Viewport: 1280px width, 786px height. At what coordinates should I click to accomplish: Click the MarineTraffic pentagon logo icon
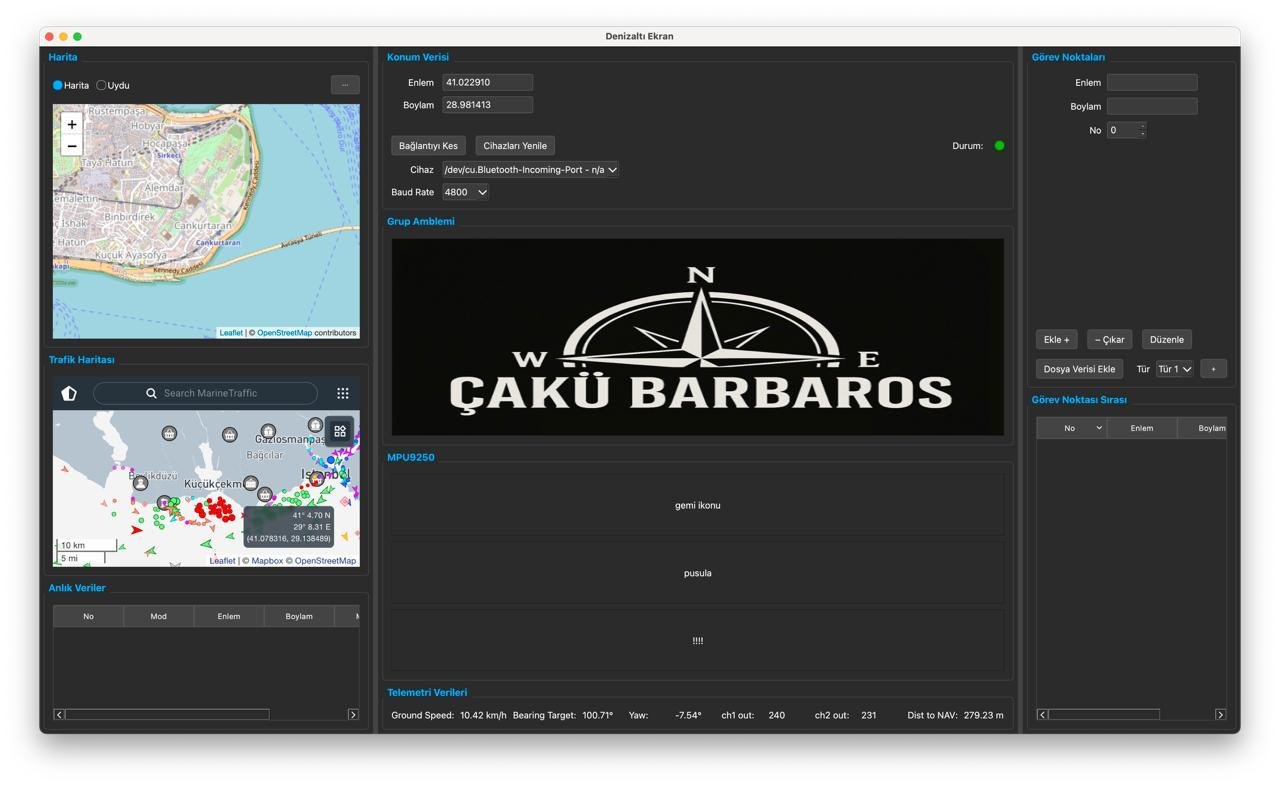69,393
